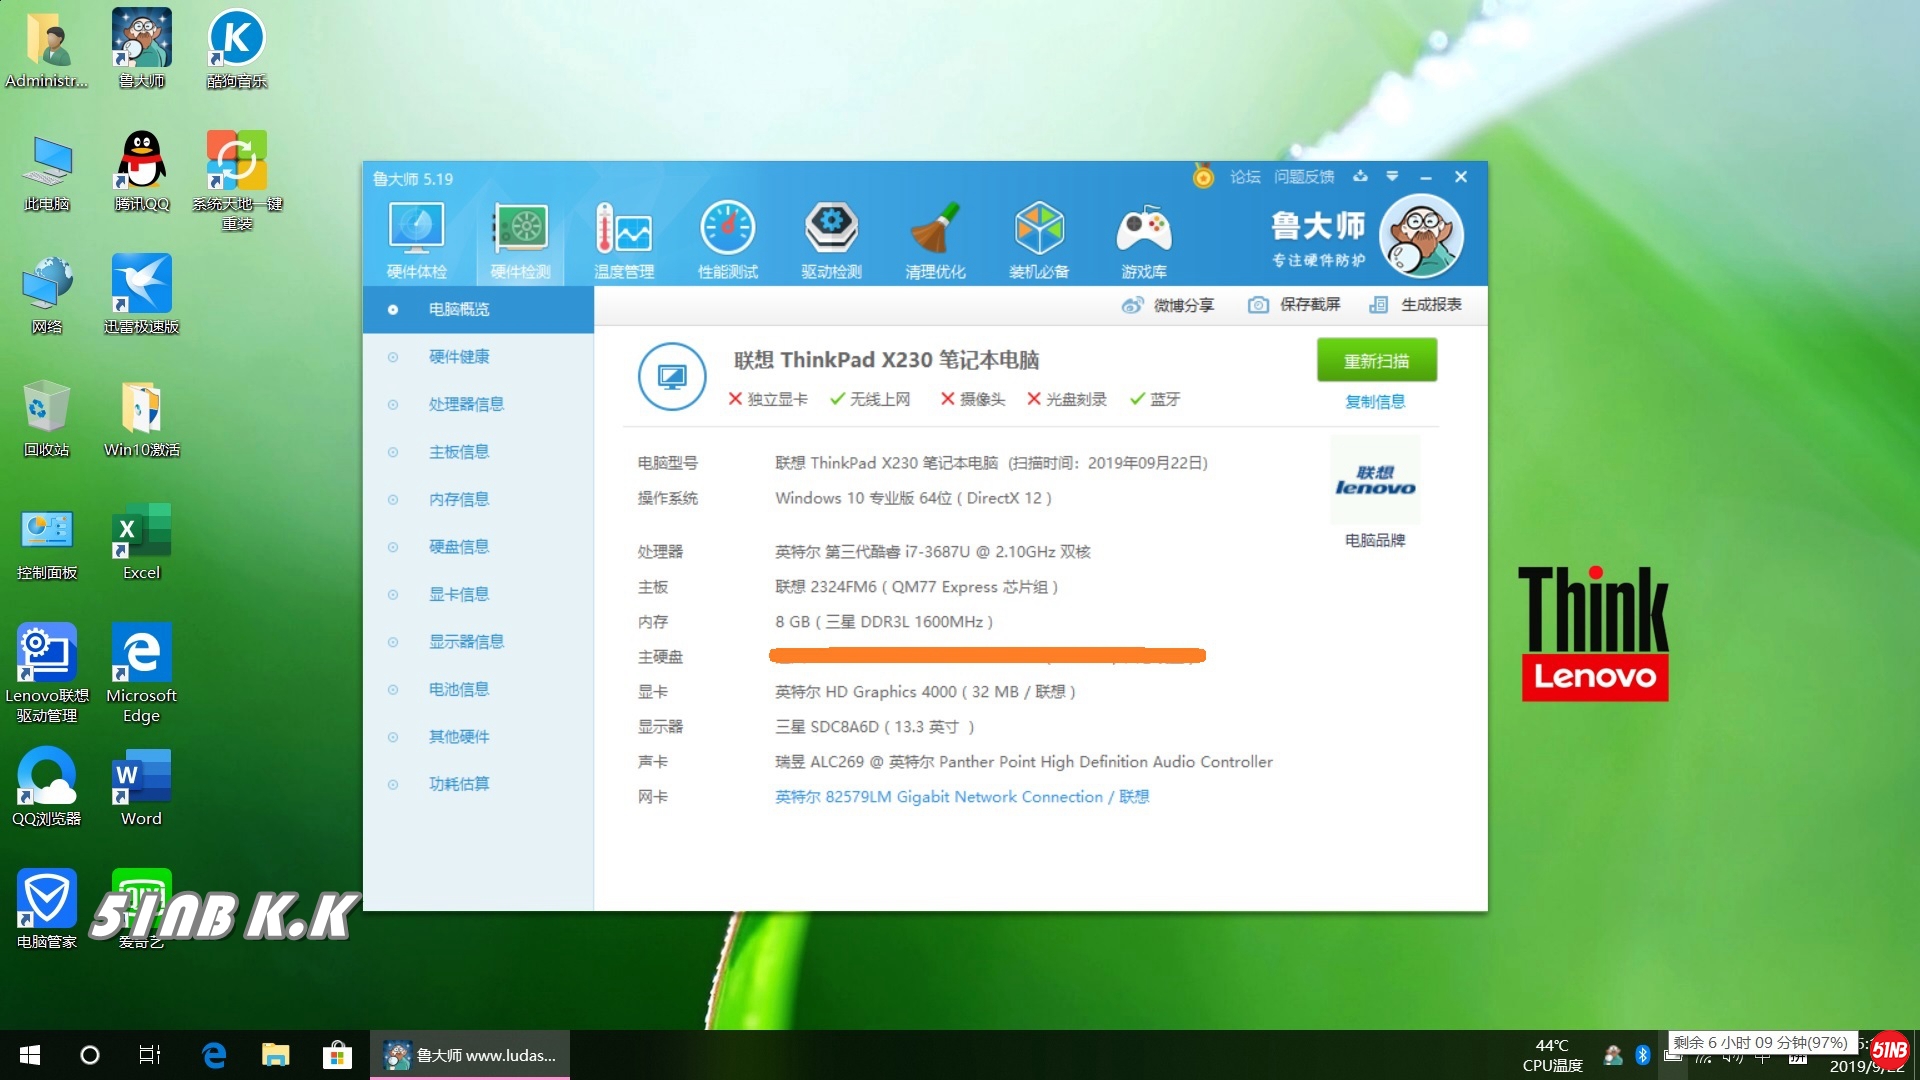Image resolution: width=1920 pixels, height=1080 pixels.
Task: Click the 保存截屏 camera icon
Action: (1258, 305)
